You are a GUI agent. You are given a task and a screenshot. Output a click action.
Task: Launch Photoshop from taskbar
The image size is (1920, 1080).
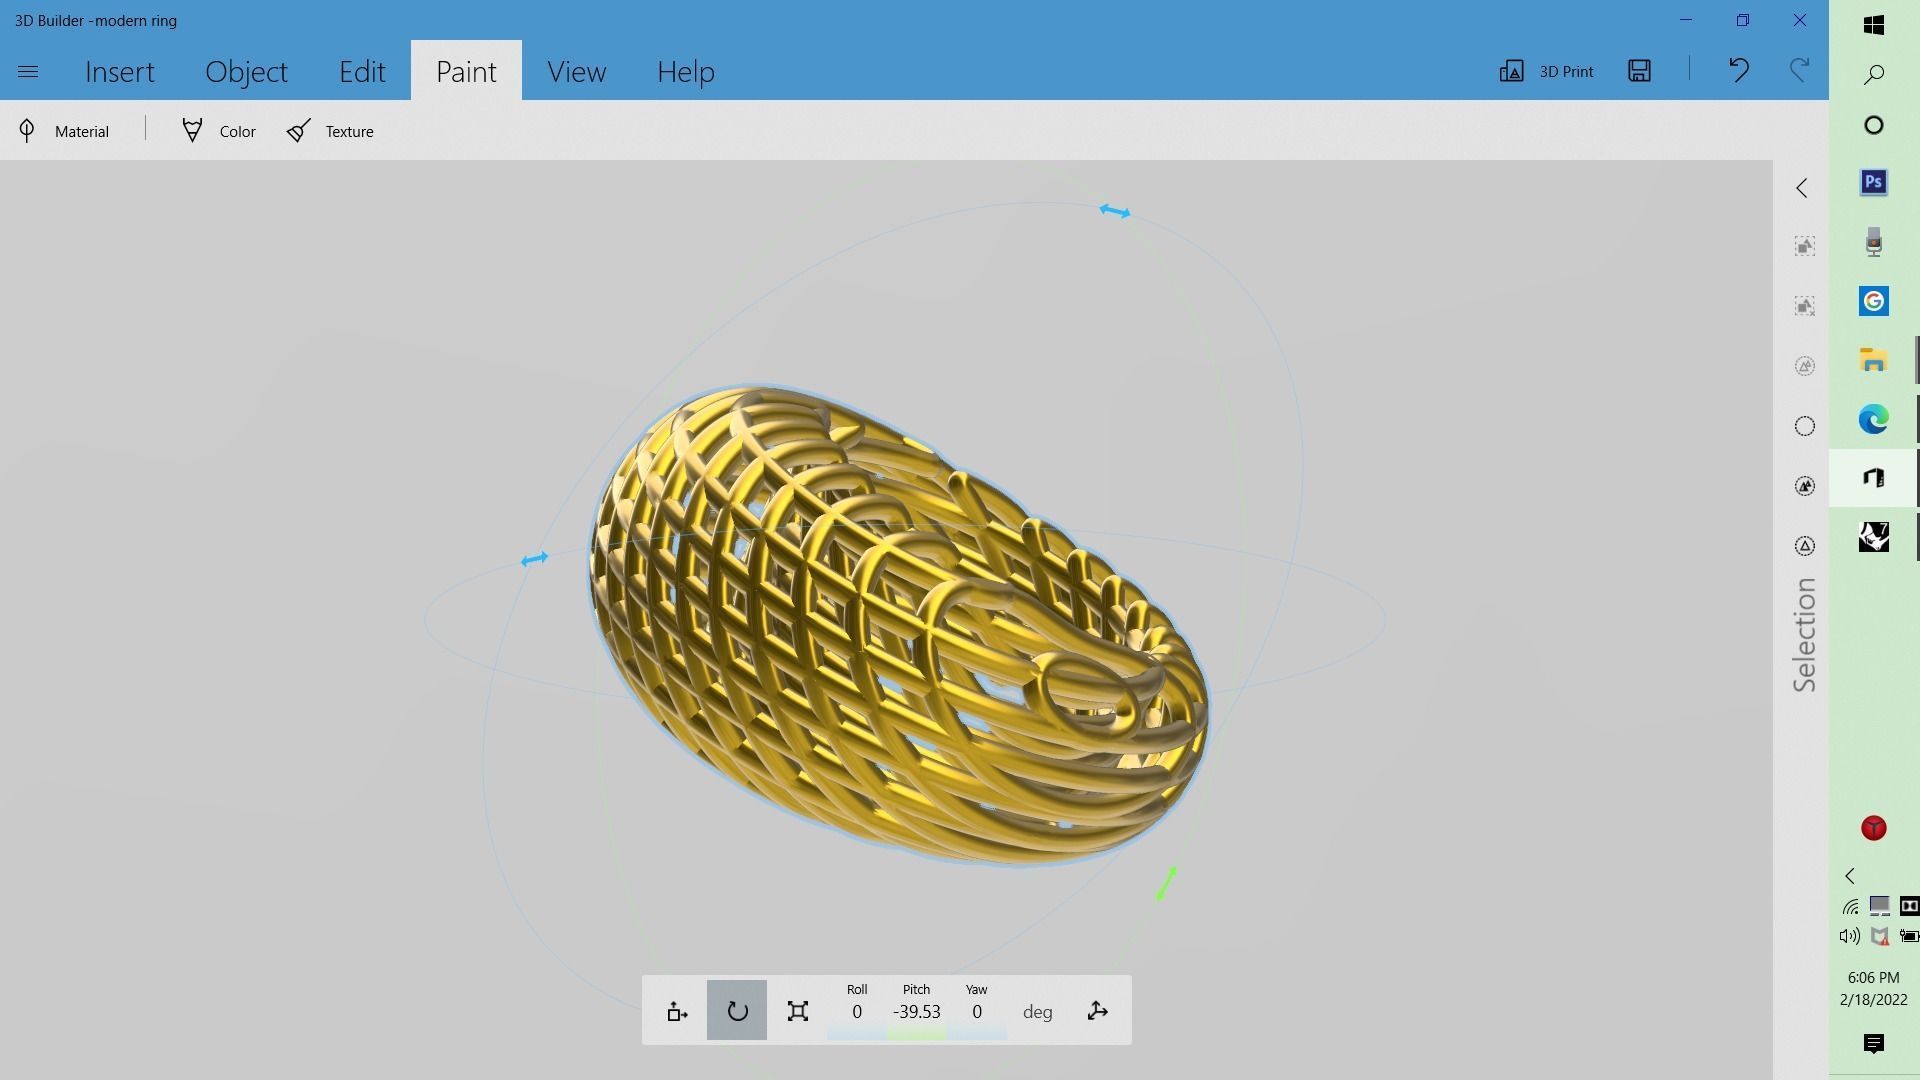point(1874,182)
